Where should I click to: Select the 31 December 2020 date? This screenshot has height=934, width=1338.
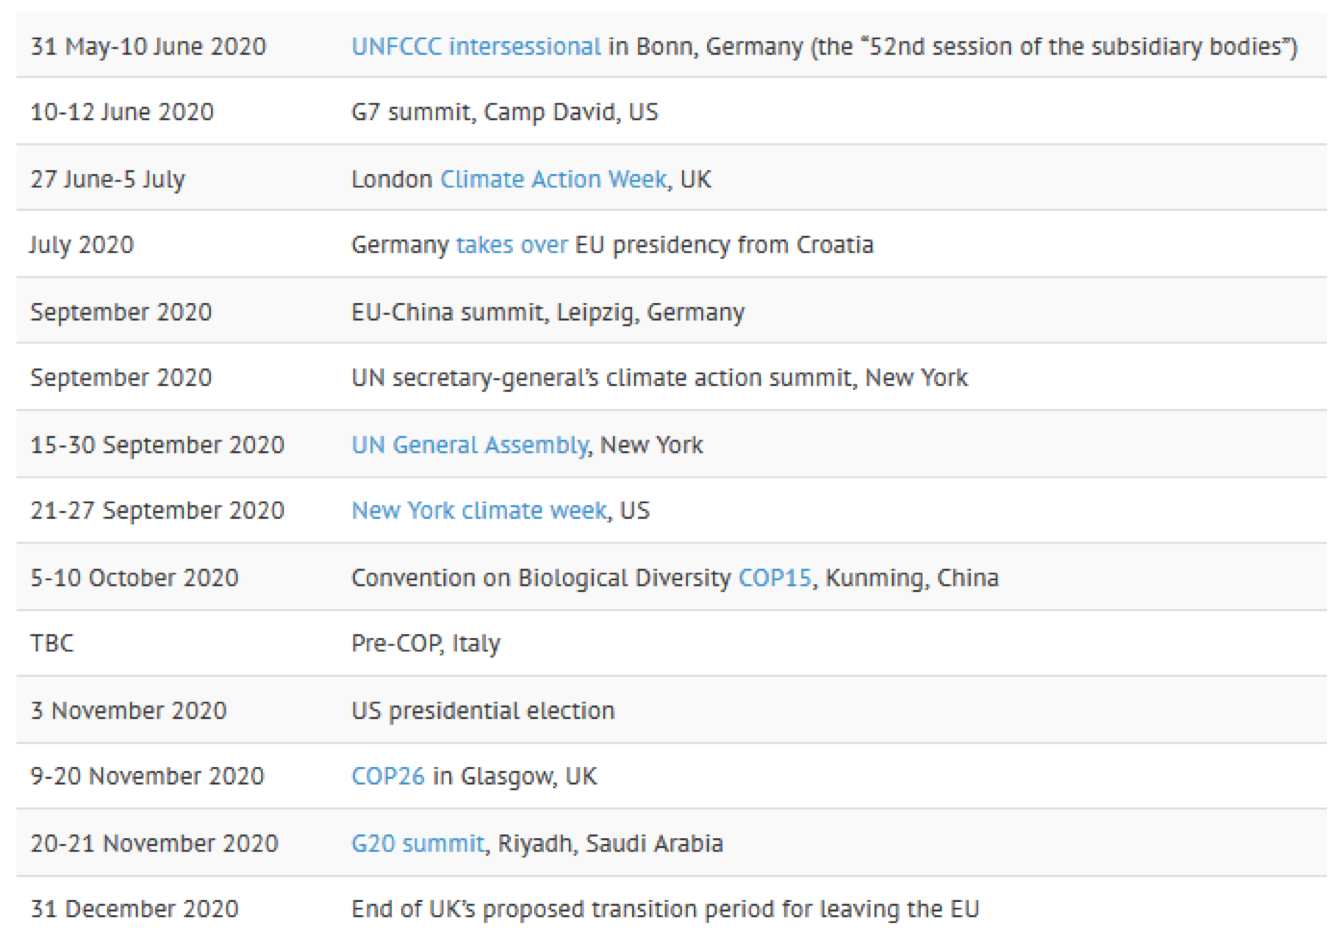tap(135, 909)
